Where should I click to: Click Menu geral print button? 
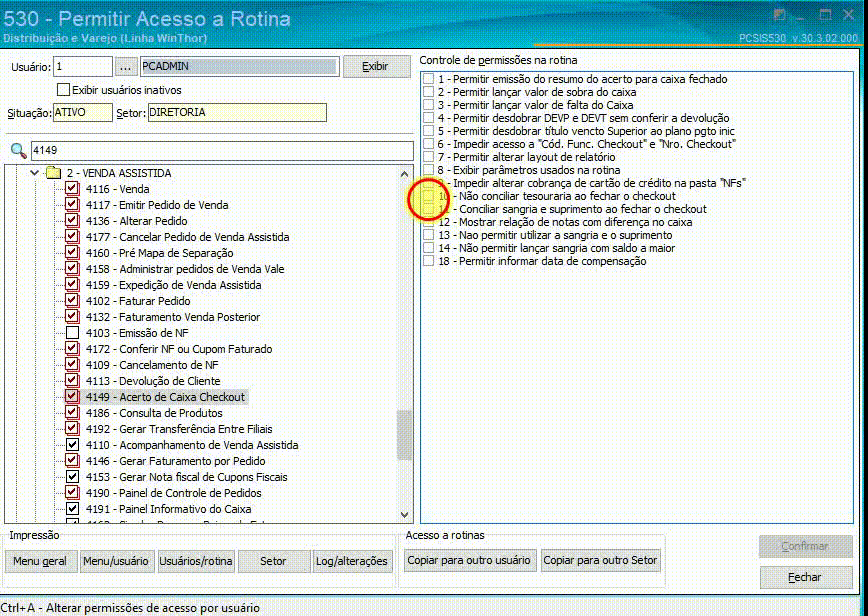pos(40,561)
